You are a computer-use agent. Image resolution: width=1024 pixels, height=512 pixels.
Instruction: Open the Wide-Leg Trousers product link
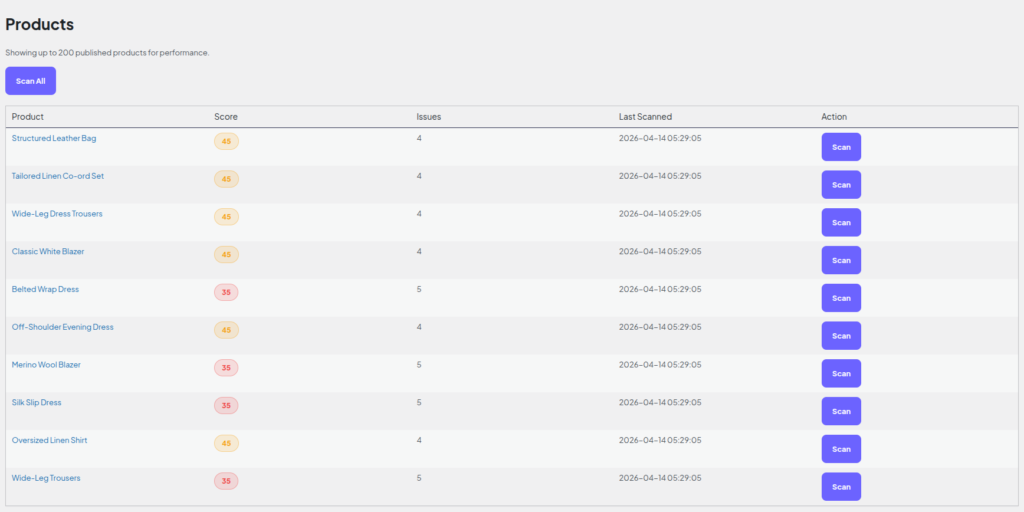coord(46,478)
